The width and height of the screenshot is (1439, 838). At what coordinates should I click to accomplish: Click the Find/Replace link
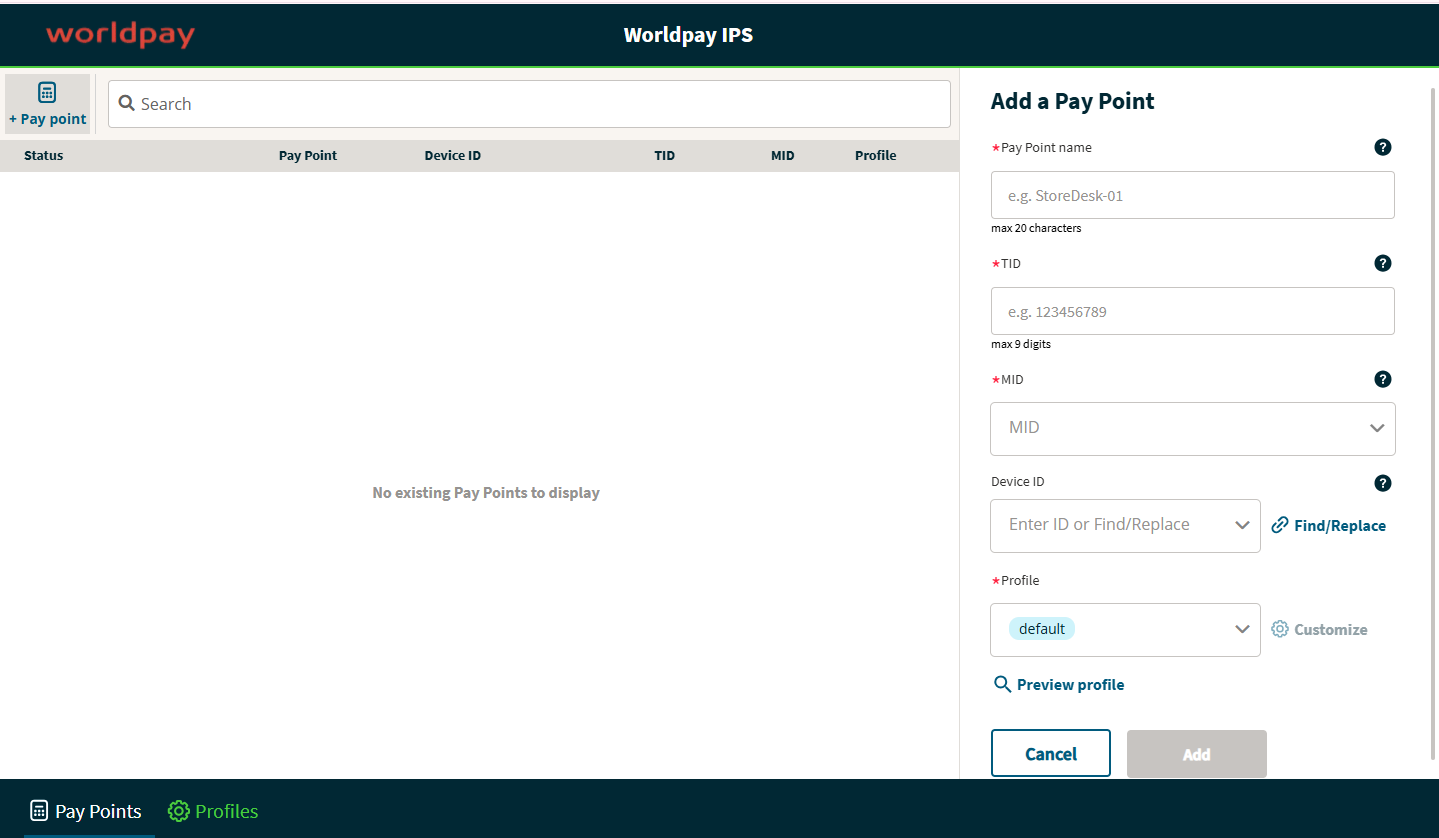click(1328, 526)
